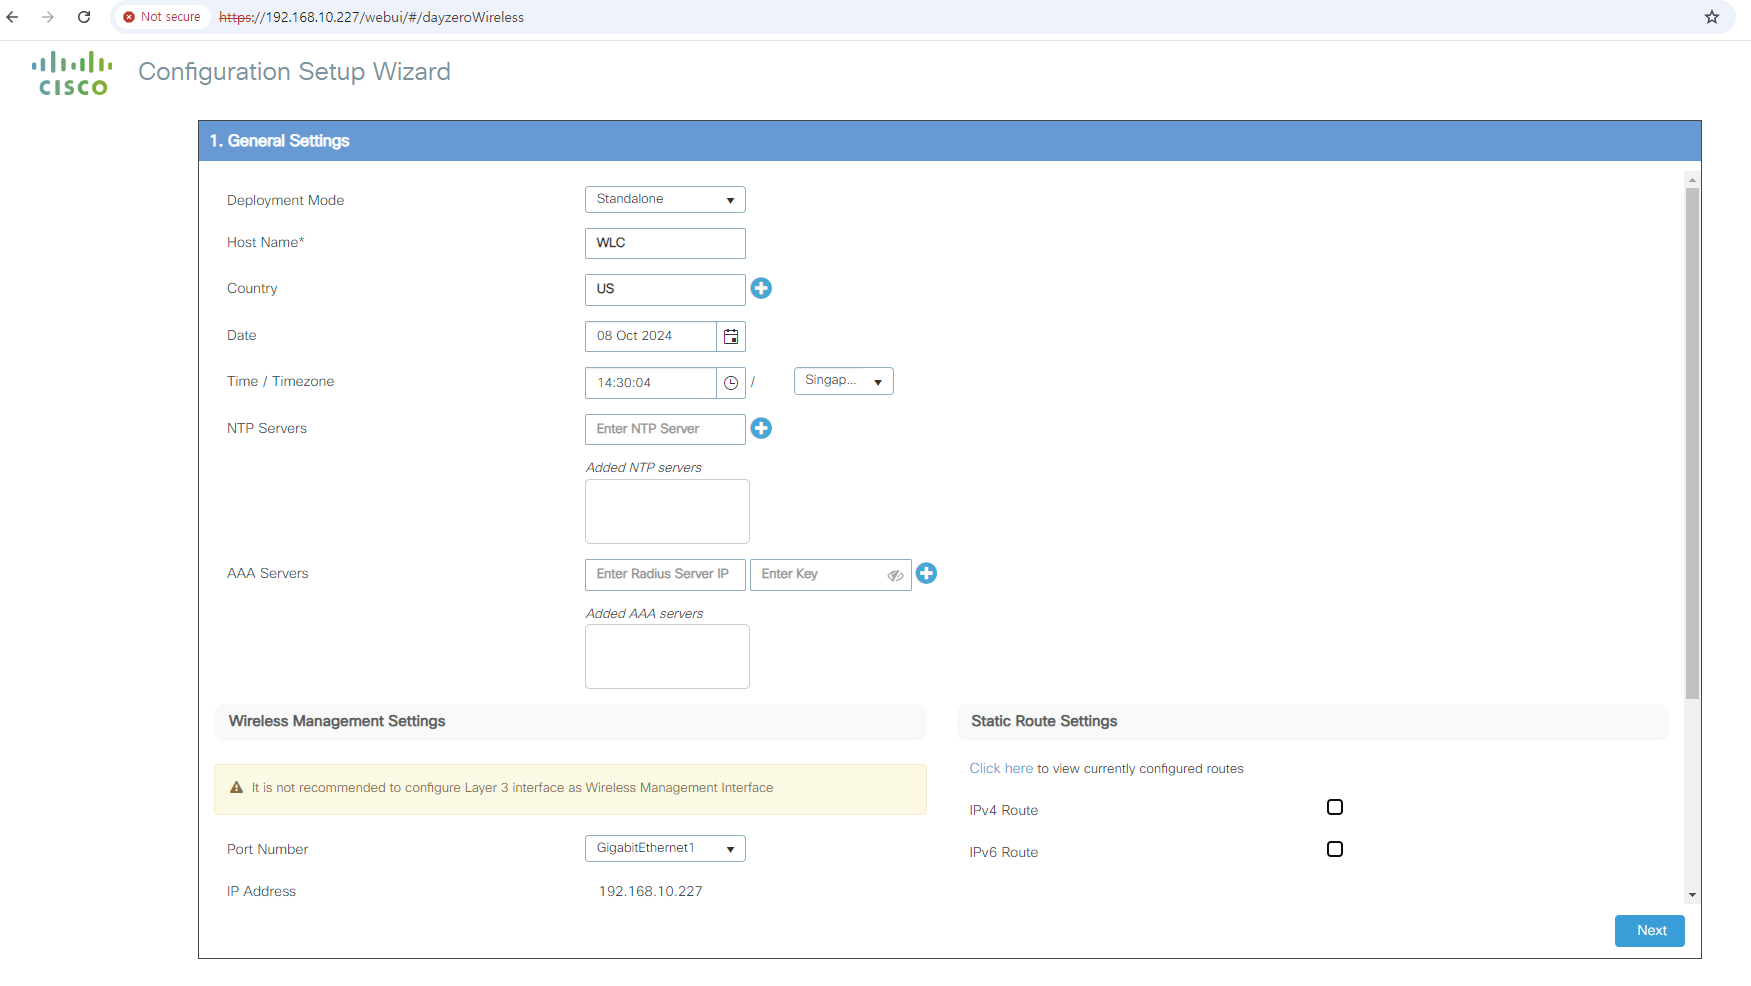This screenshot has width=1751, height=986.
Task: Click the add Country plus icon
Action: (x=761, y=288)
